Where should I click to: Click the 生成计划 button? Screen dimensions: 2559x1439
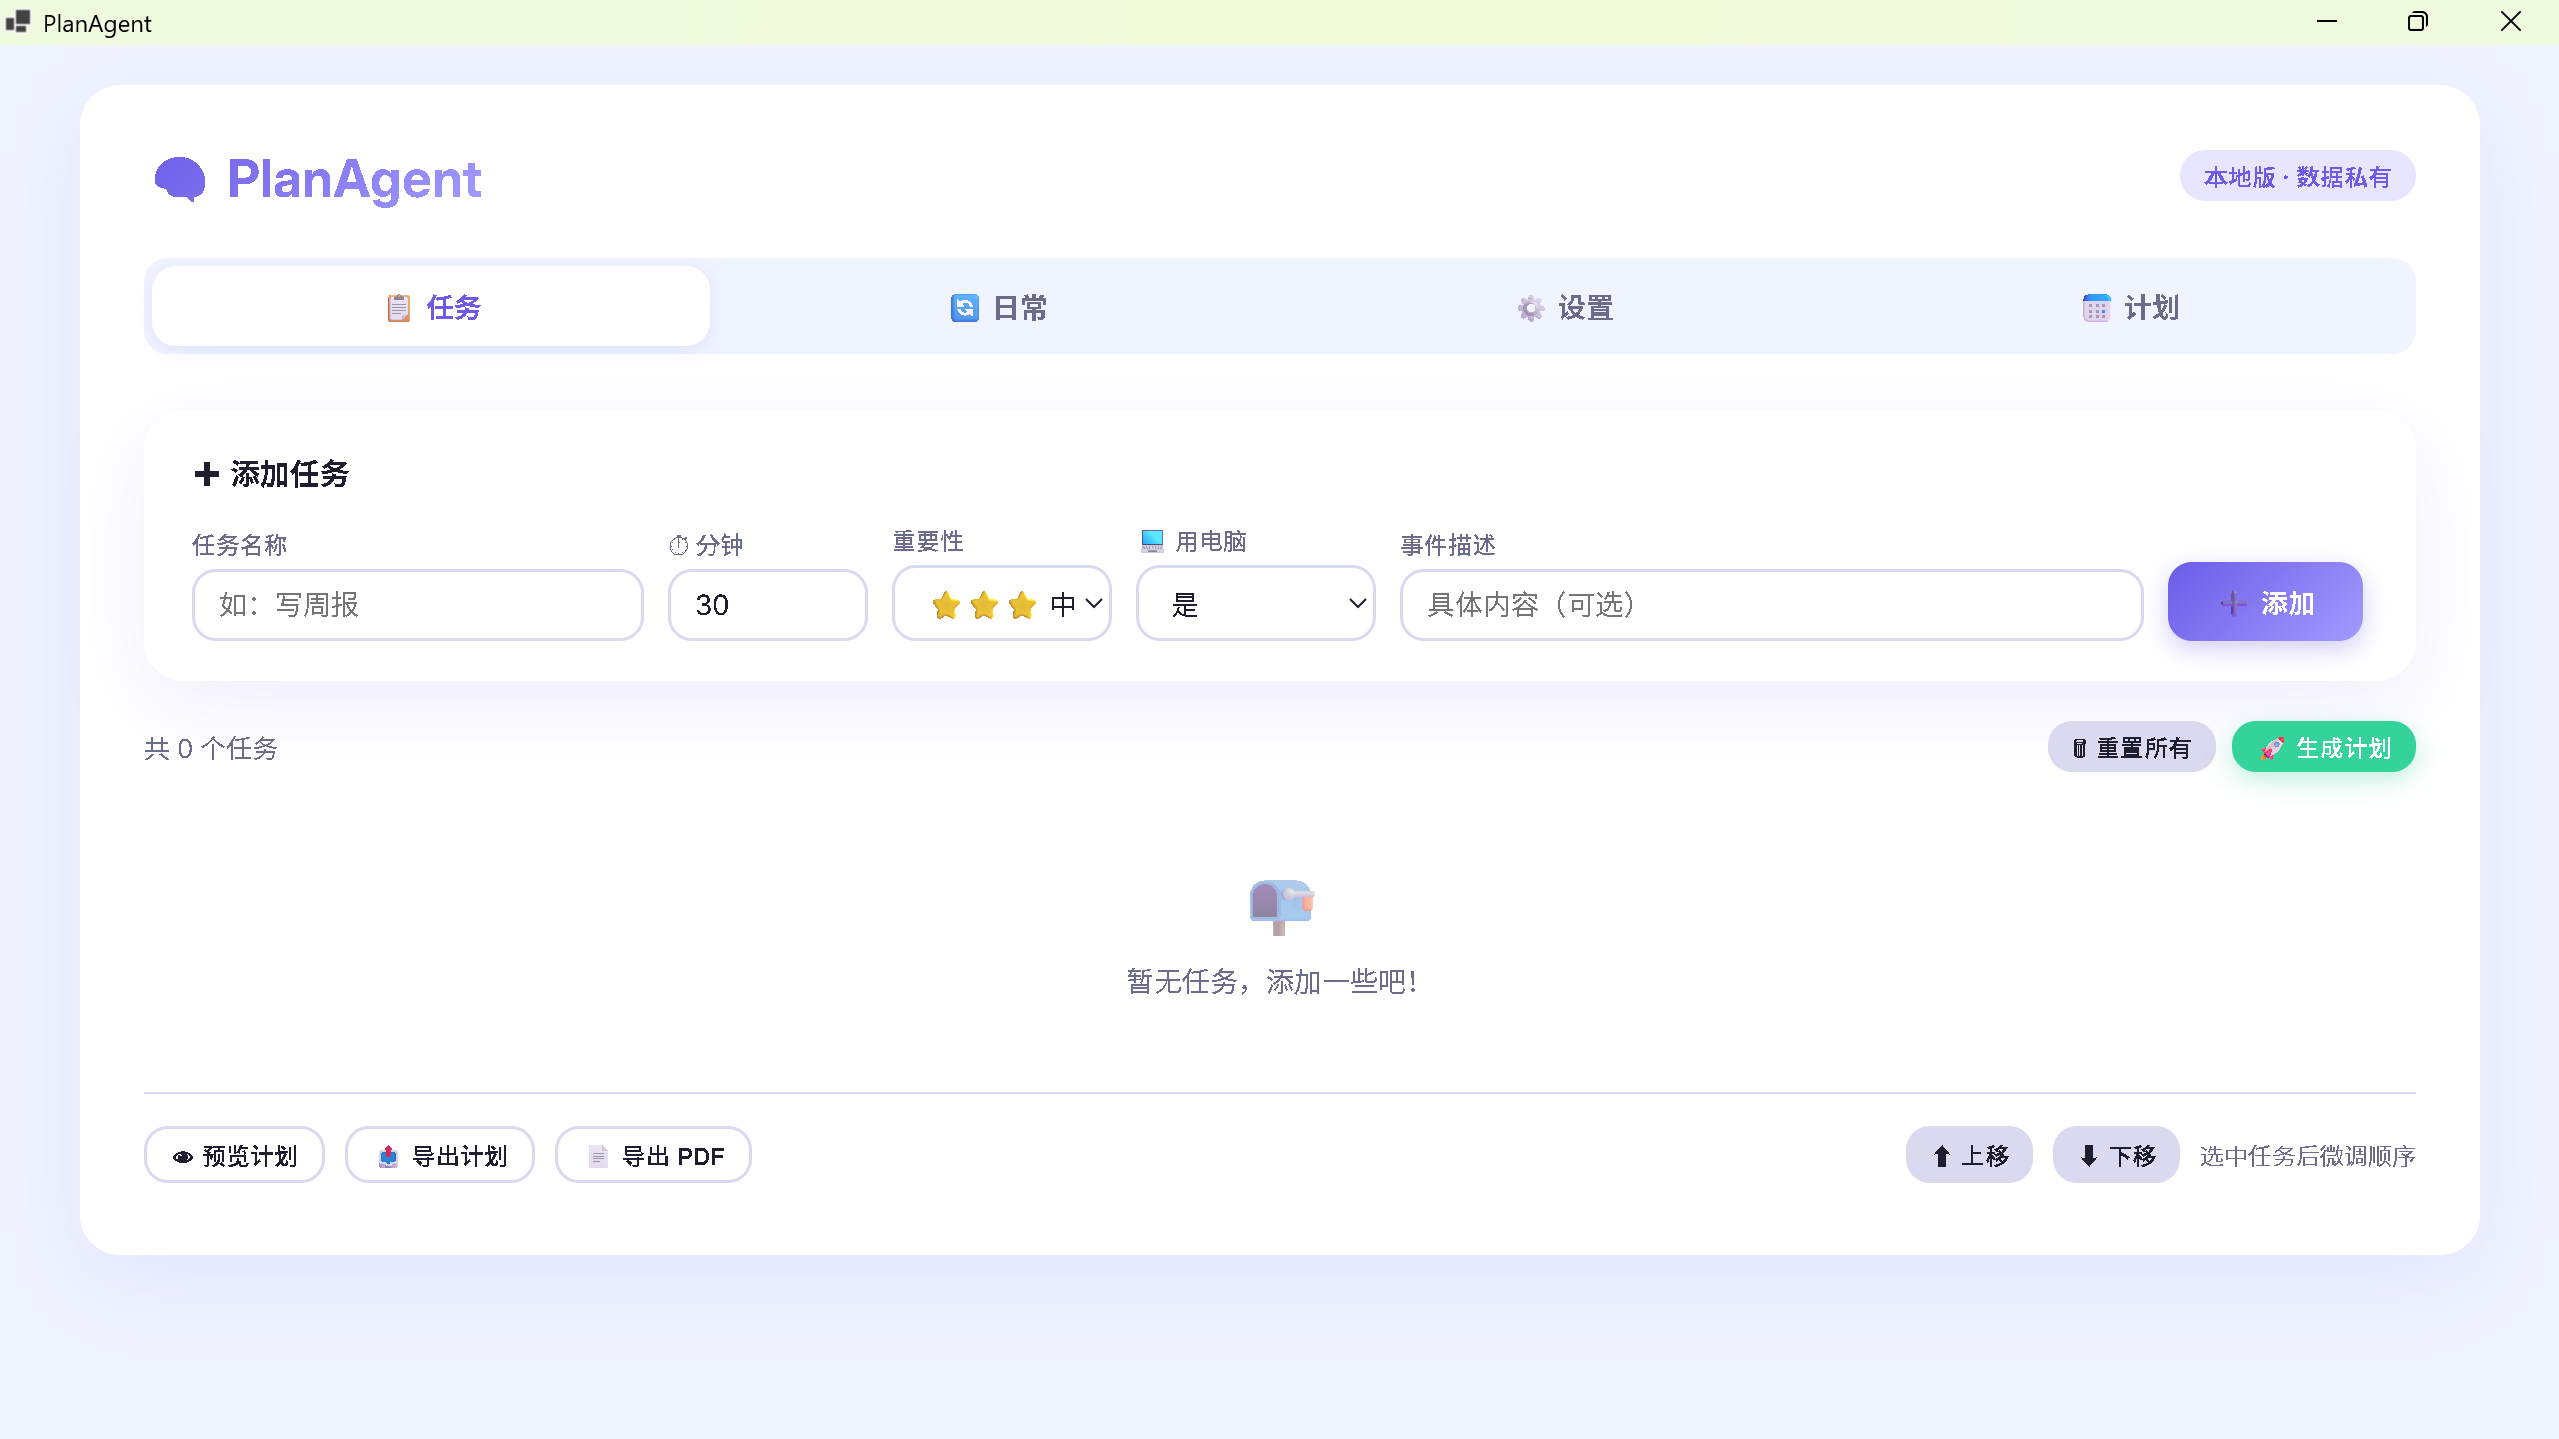[x=2323, y=747]
